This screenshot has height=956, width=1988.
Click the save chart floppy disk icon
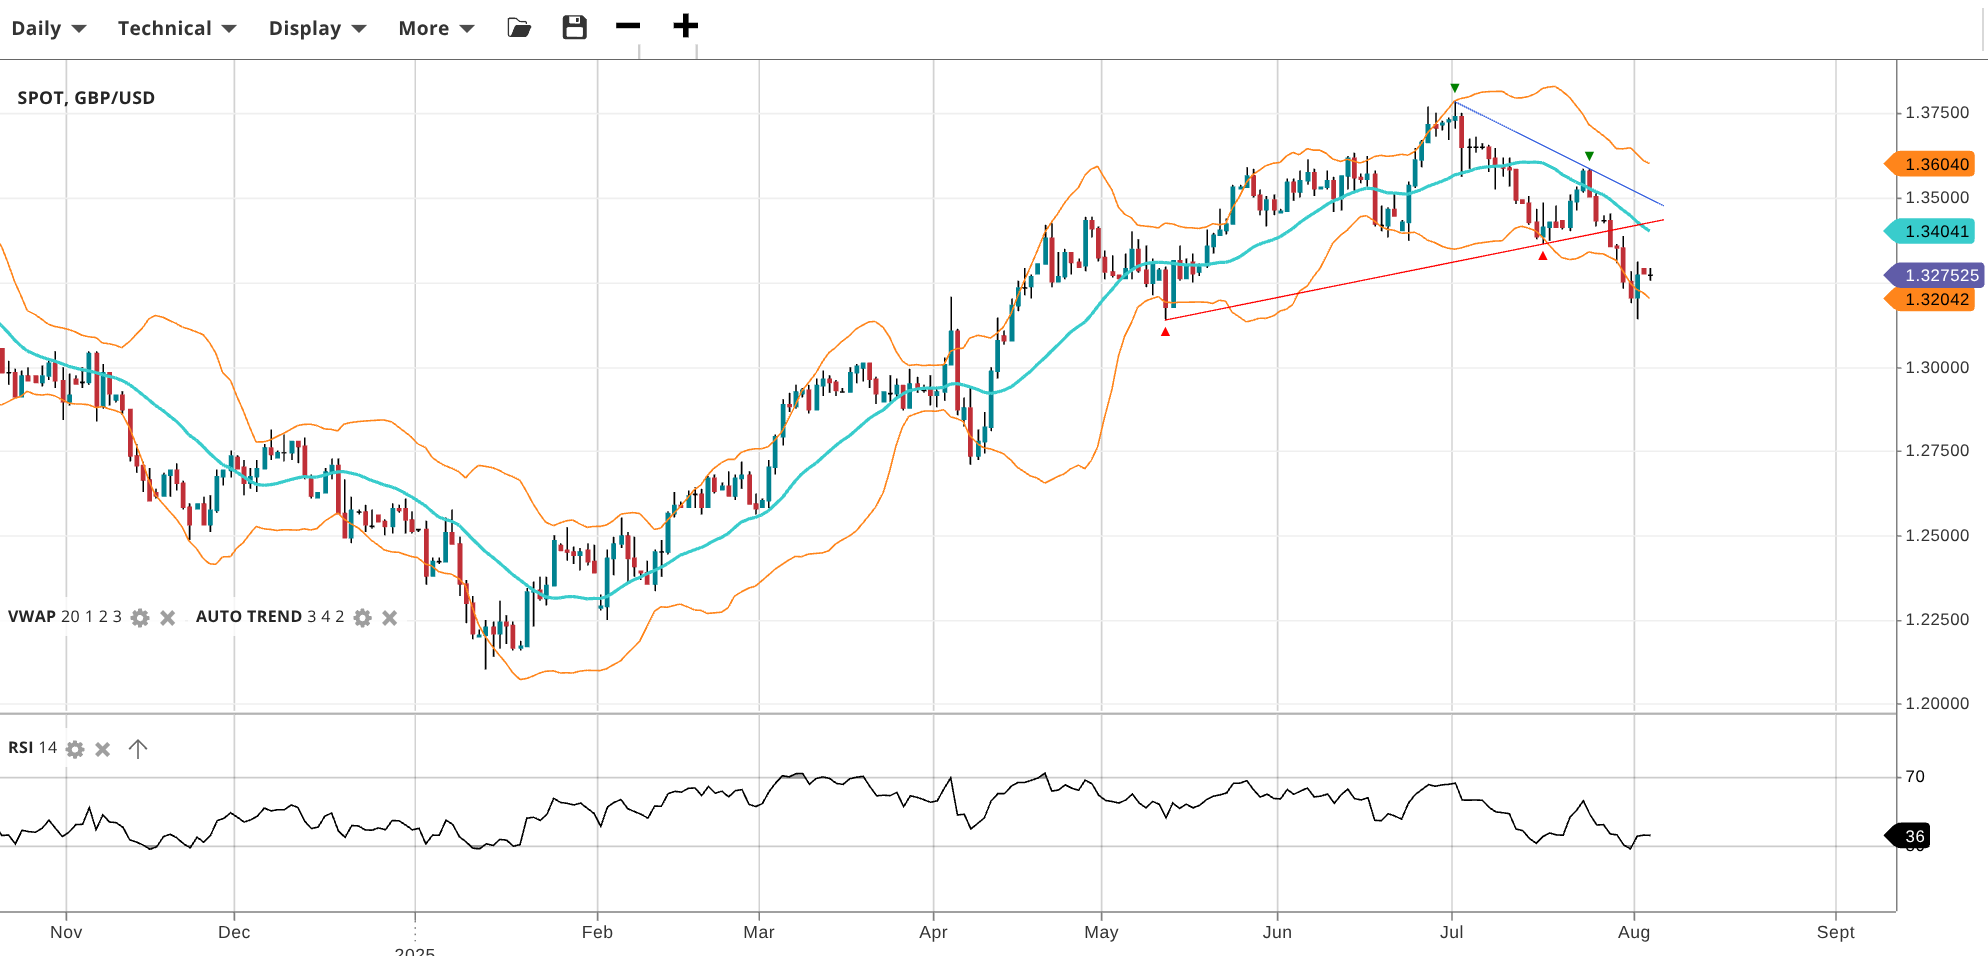coord(574,28)
